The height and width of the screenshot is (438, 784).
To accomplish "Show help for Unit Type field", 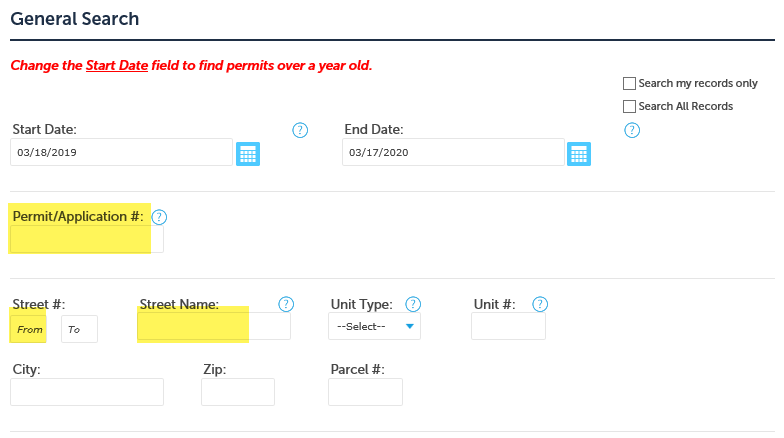I will 413,304.
